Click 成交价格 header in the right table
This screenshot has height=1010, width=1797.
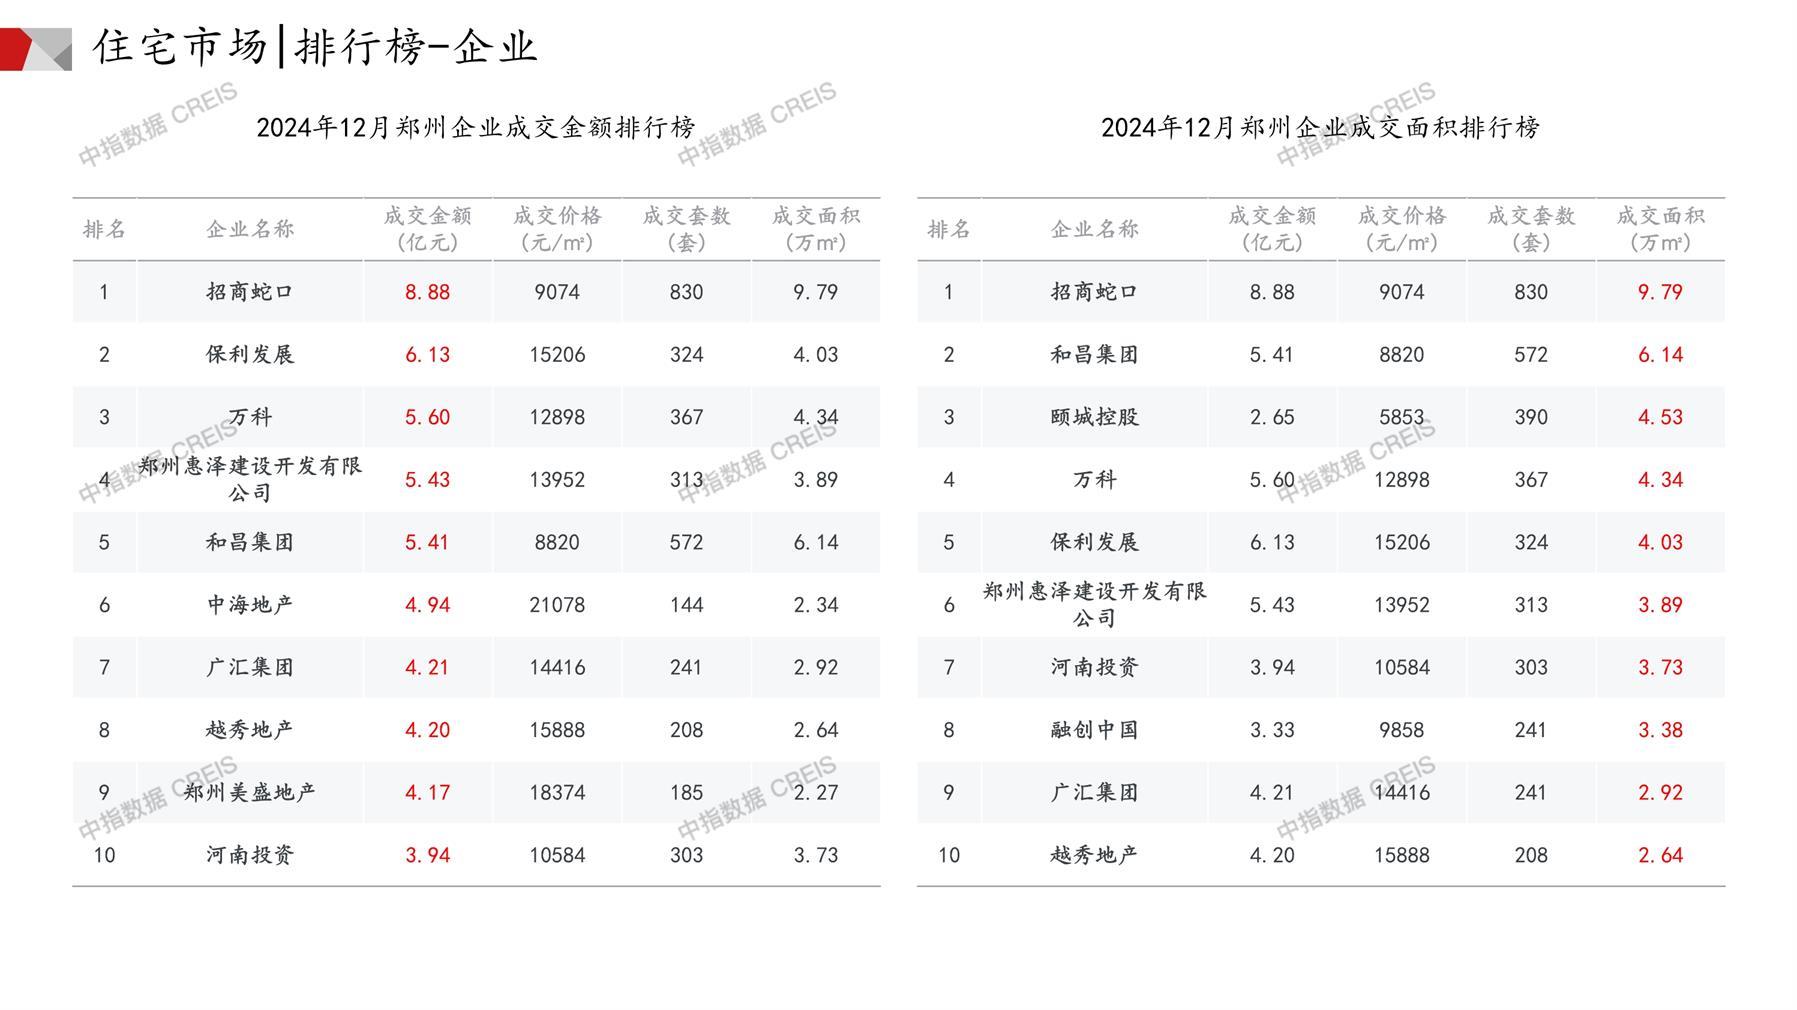1401,229
